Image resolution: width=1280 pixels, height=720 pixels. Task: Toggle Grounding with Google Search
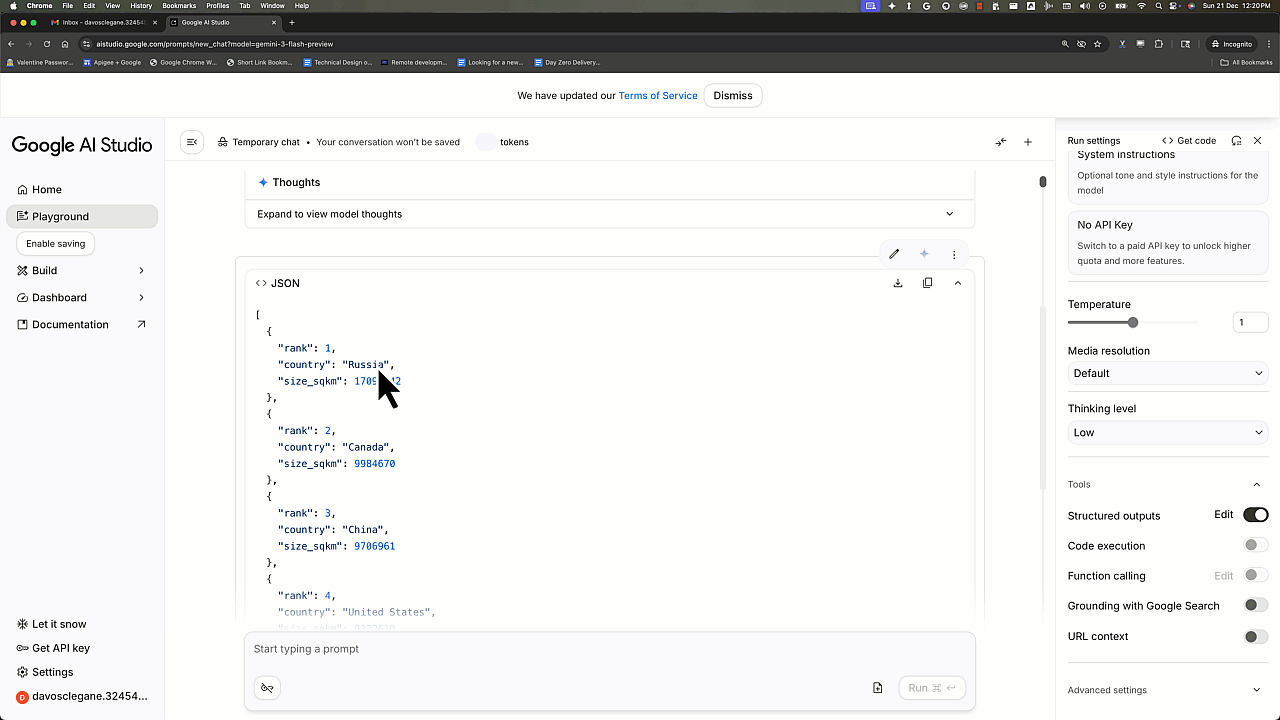pos(1256,605)
